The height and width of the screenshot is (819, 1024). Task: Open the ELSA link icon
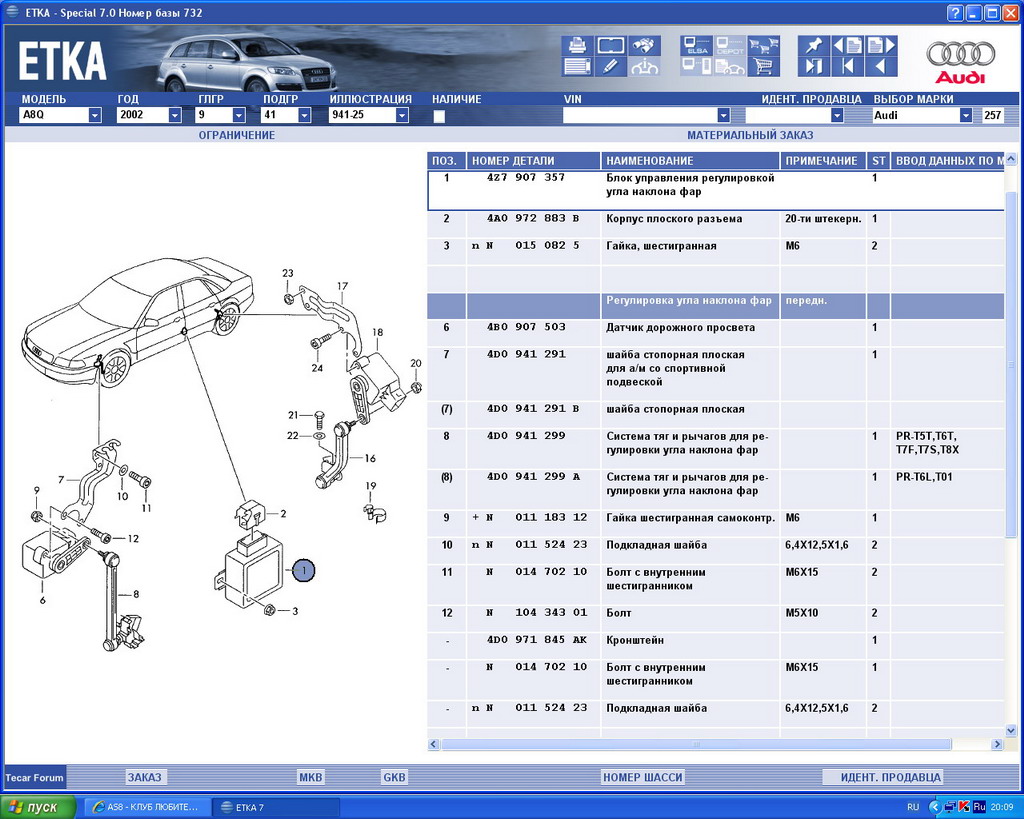696,46
